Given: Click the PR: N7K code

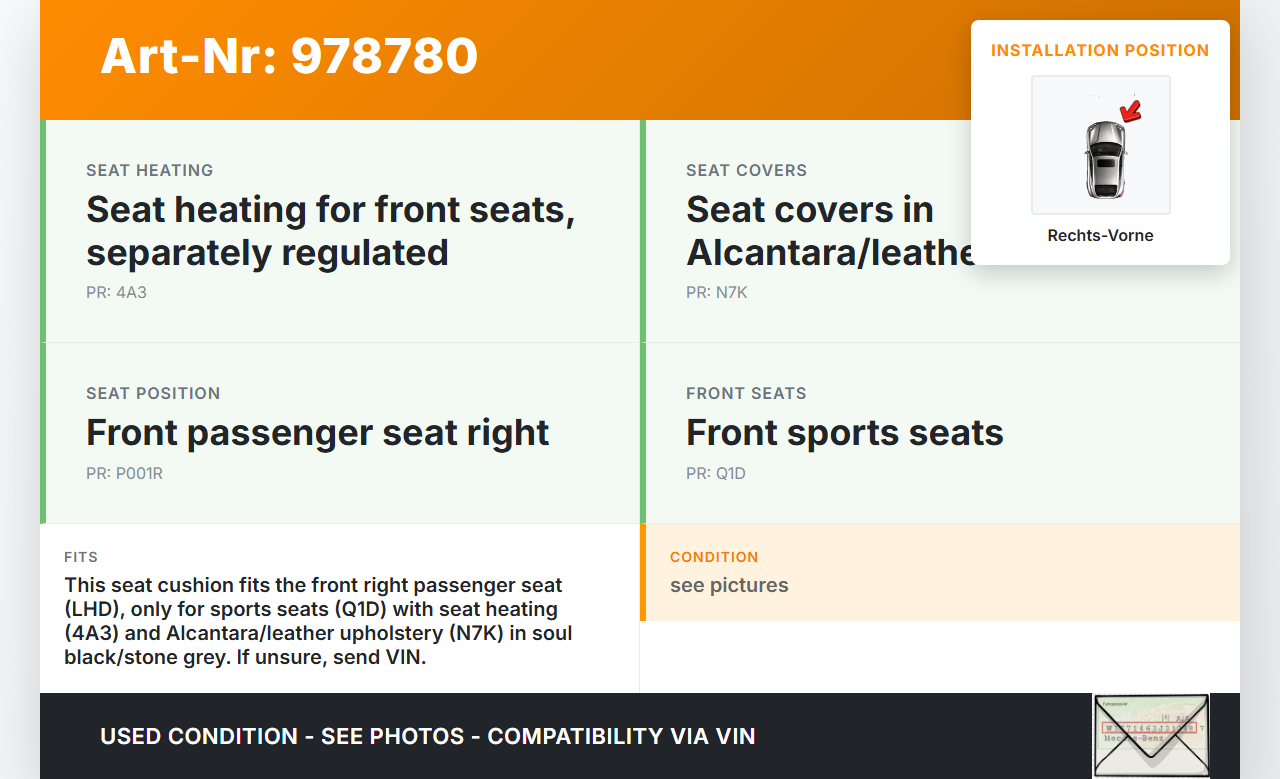Looking at the screenshot, I should click(x=716, y=293).
